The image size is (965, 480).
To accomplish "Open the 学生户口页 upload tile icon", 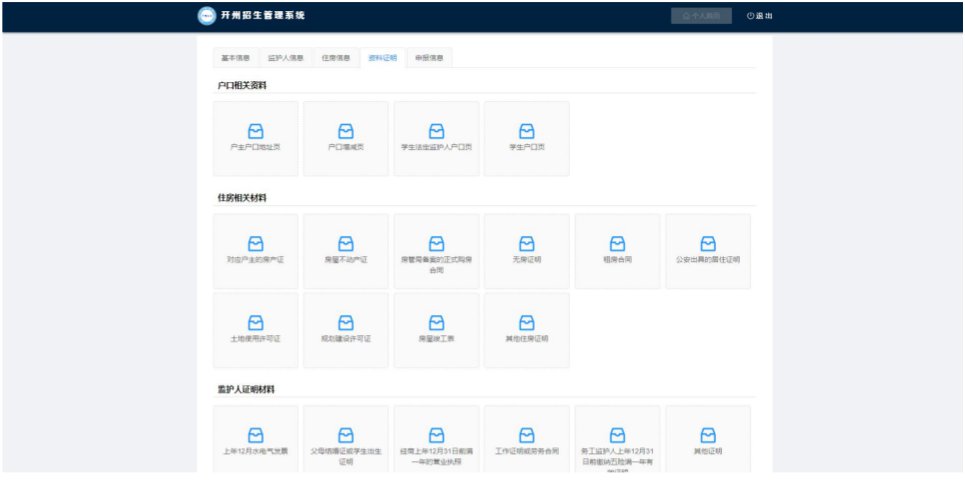I will coord(527,131).
